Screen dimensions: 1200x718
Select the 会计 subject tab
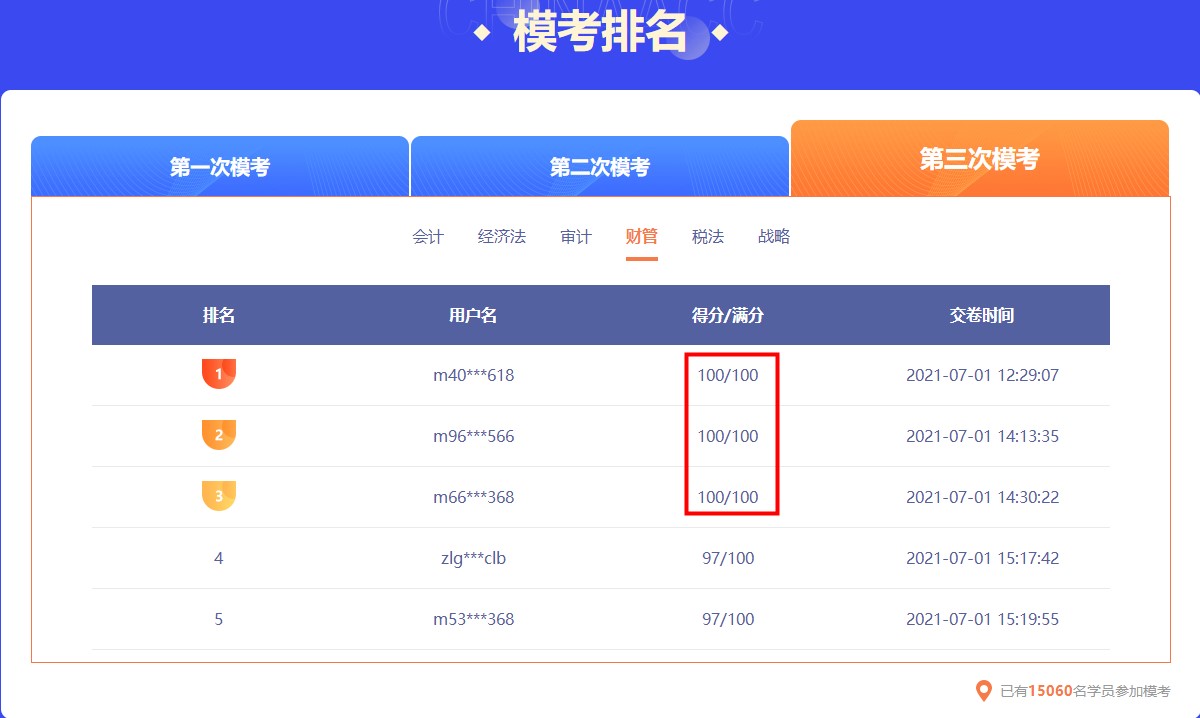(428, 237)
